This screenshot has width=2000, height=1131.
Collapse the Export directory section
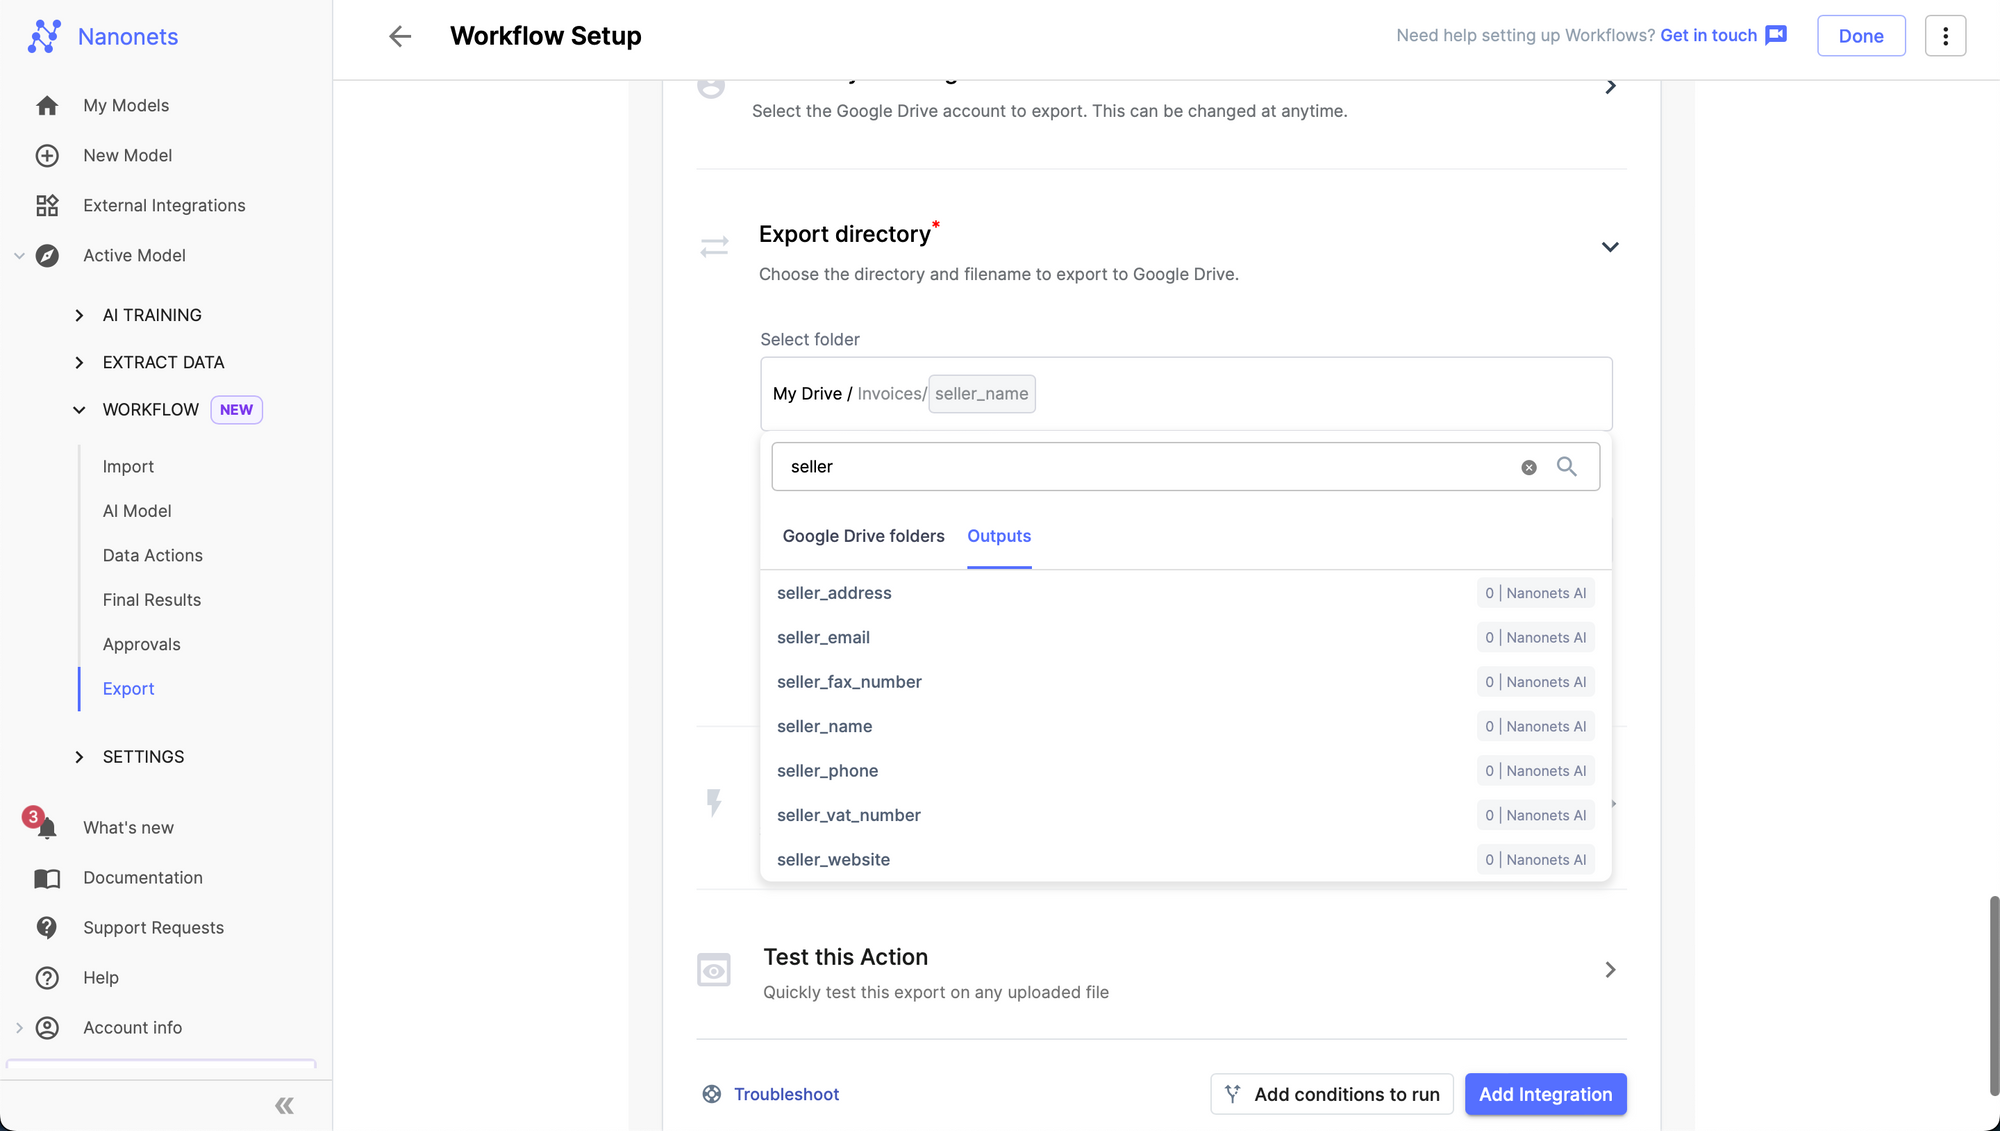click(x=1609, y=247)
